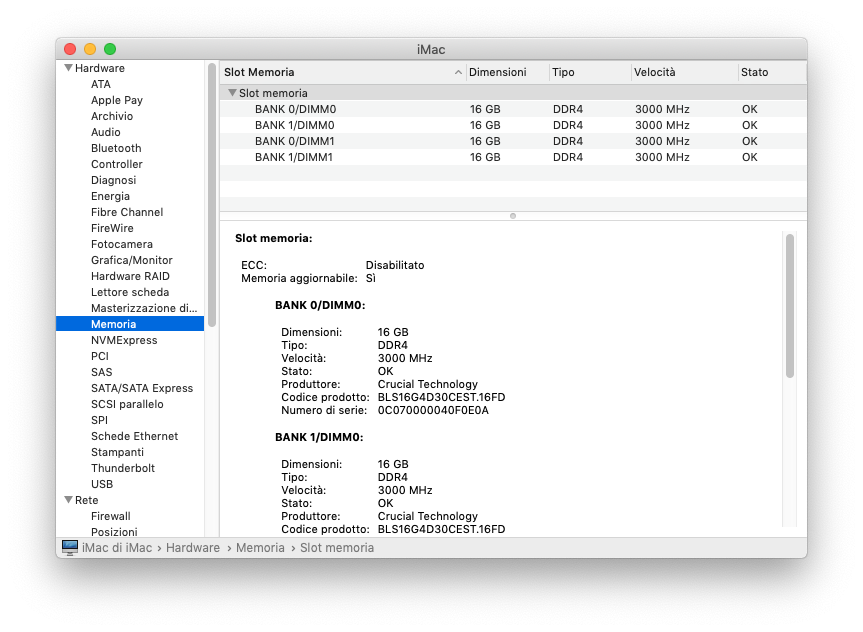Select Firewall under Rete

coord(111,516)
